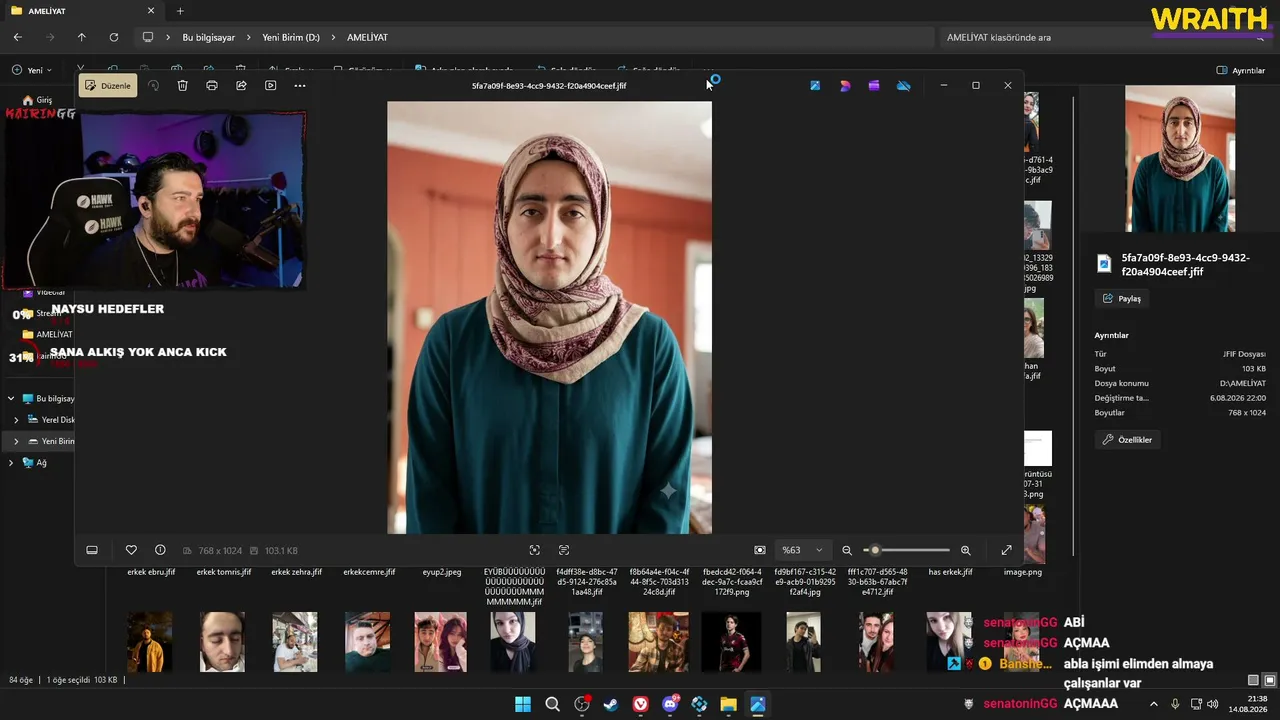Open the Designer app icon in Photos title bar
1280x720 pixels.
[845, 86]
